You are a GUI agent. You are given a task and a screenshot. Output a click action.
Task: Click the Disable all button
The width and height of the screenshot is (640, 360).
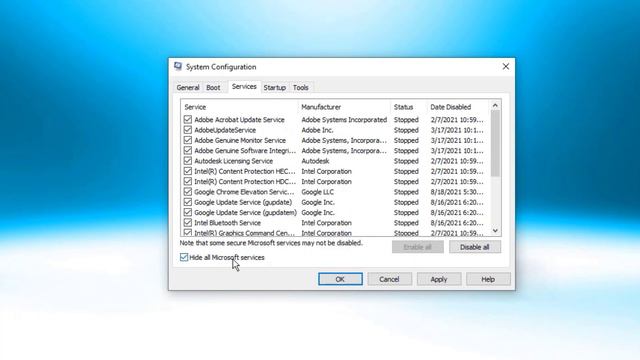pyautogui.click(x=475, y=247)
